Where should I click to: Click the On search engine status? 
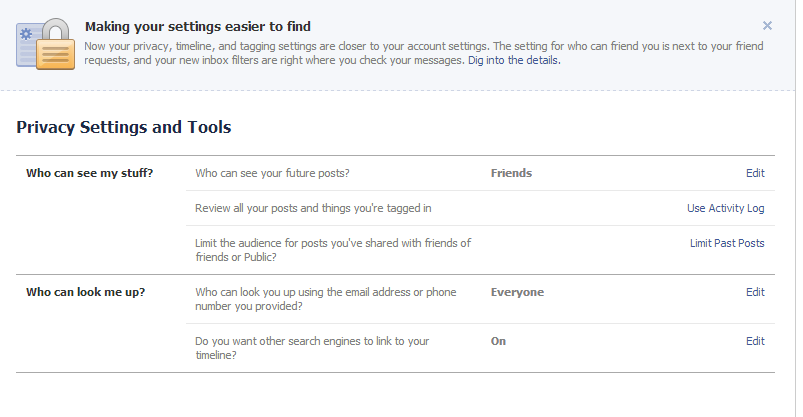pos(498,341)
